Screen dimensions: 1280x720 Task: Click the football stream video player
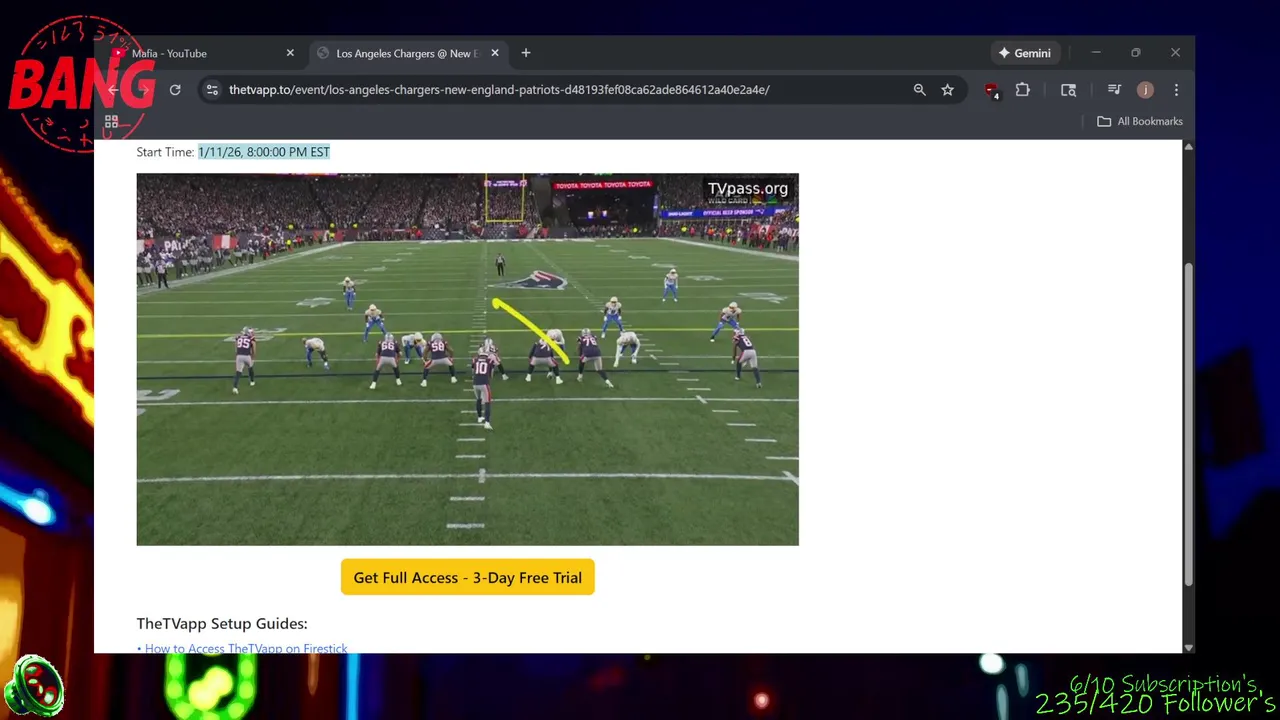467,359
